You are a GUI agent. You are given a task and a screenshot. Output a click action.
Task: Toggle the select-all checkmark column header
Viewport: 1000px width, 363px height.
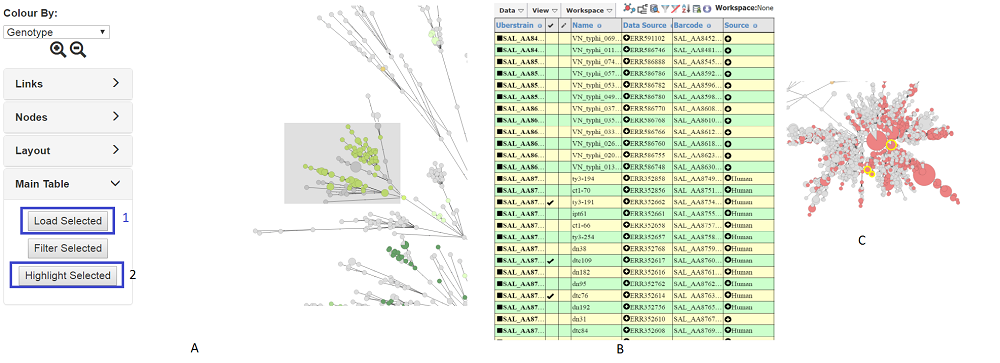point(551,26)
